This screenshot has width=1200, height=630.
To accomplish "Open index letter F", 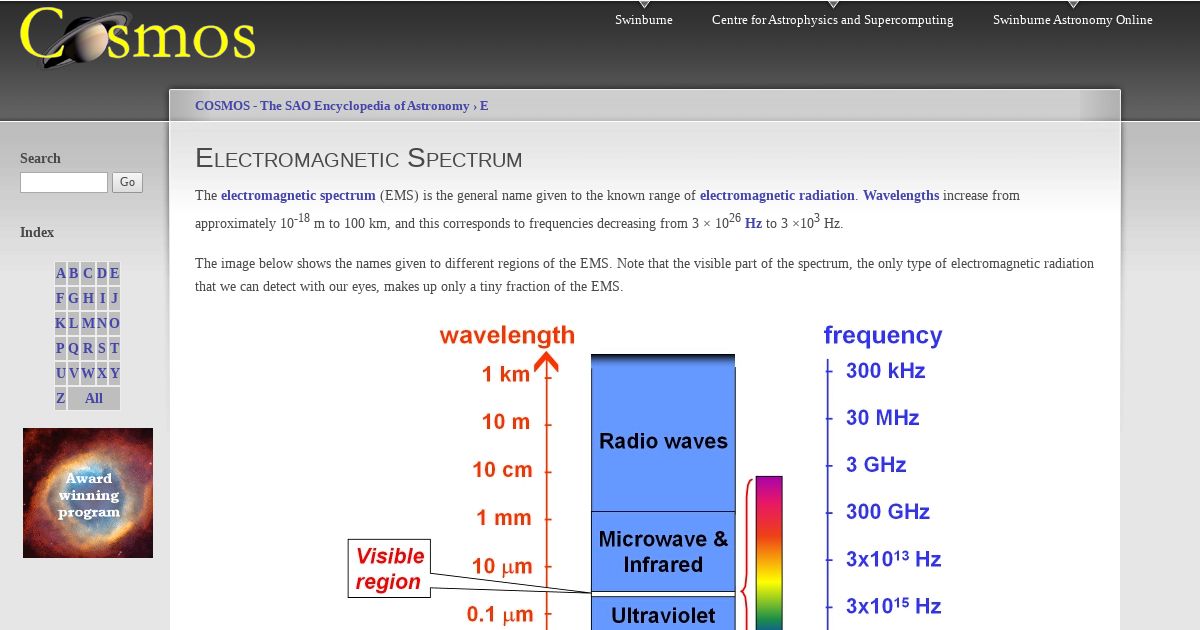I will click(61, 298).
